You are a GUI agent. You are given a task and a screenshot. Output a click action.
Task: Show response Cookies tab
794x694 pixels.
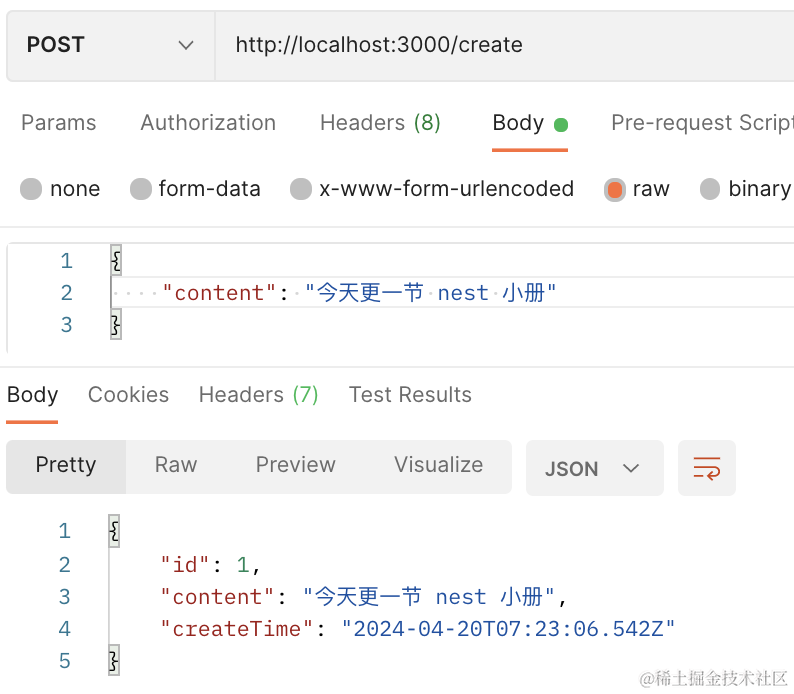click(x=128, y=395)
